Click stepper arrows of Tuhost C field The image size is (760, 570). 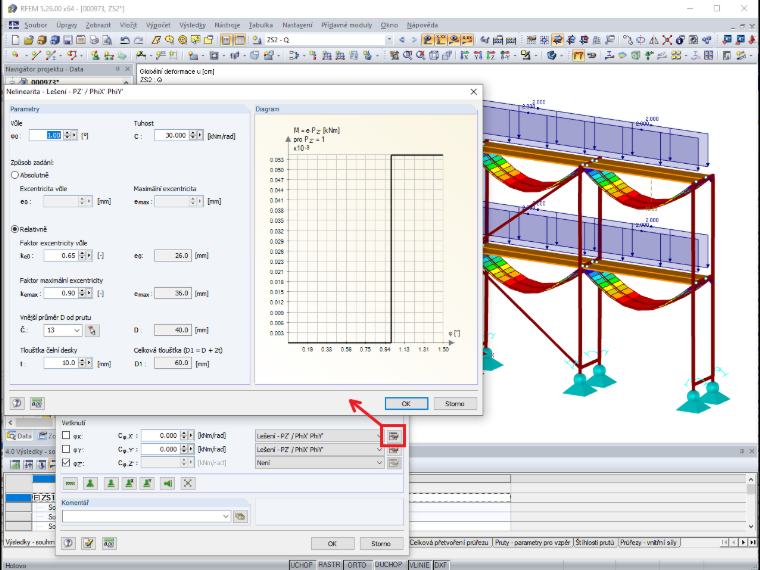193,135
